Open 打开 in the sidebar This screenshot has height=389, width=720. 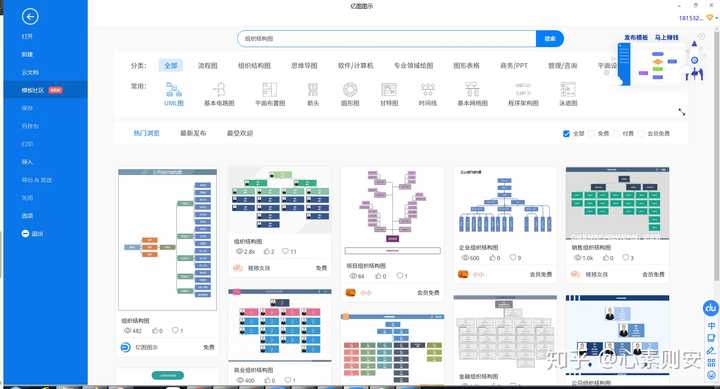[x=27, y=36]
